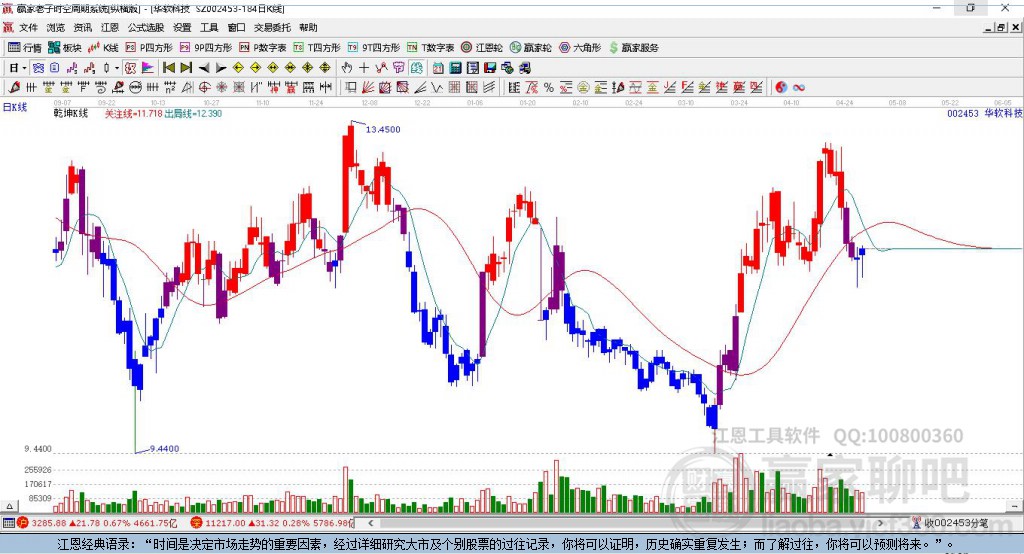This screenshot has height=554, width=1024.
Task: Select the Gann fan lines tool
Action: click(x=368, y=88)
